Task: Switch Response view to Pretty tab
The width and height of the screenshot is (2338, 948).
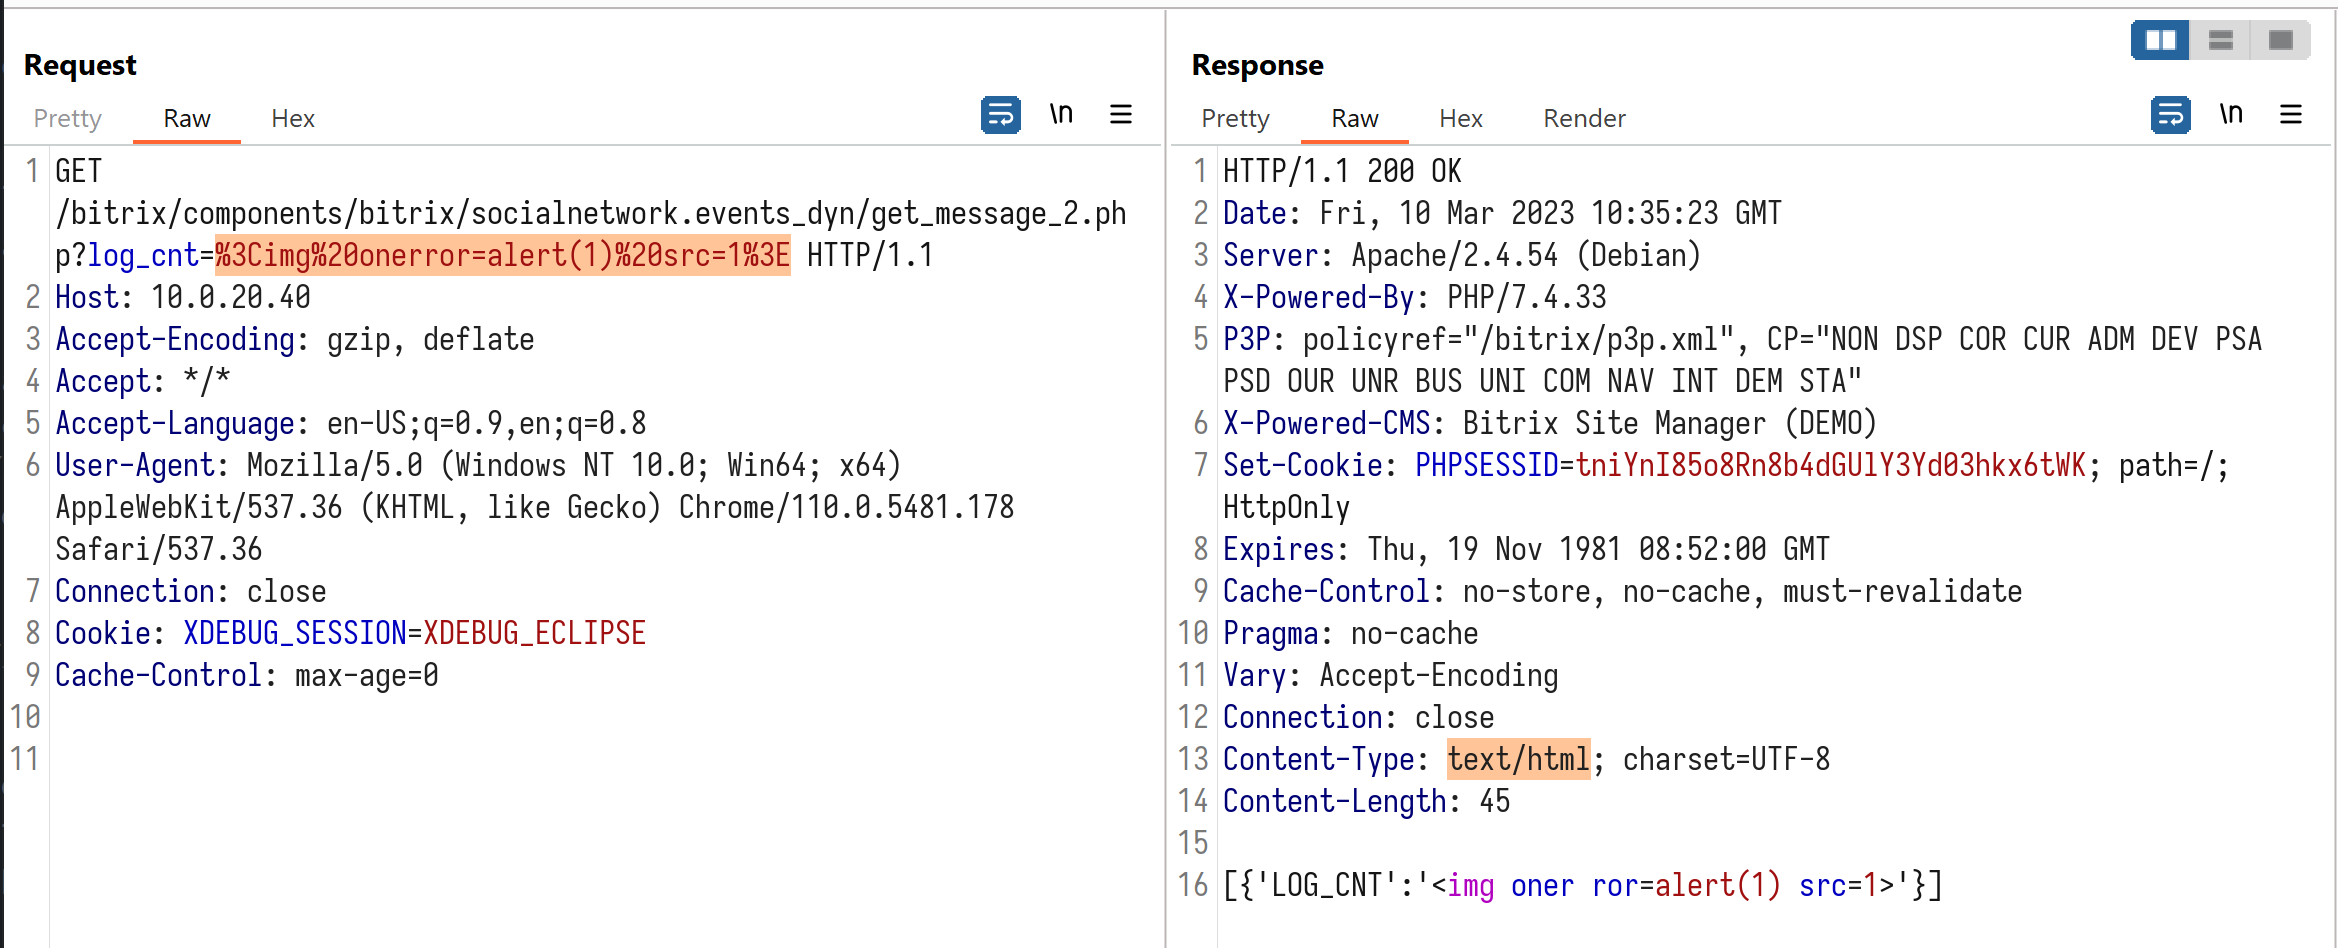Action: 1235,119
